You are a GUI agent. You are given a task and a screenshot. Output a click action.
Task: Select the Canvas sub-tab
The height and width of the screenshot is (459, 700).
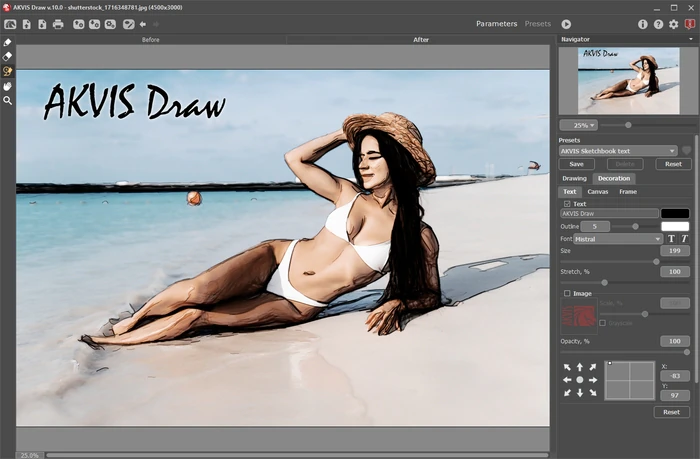[598, 192]
